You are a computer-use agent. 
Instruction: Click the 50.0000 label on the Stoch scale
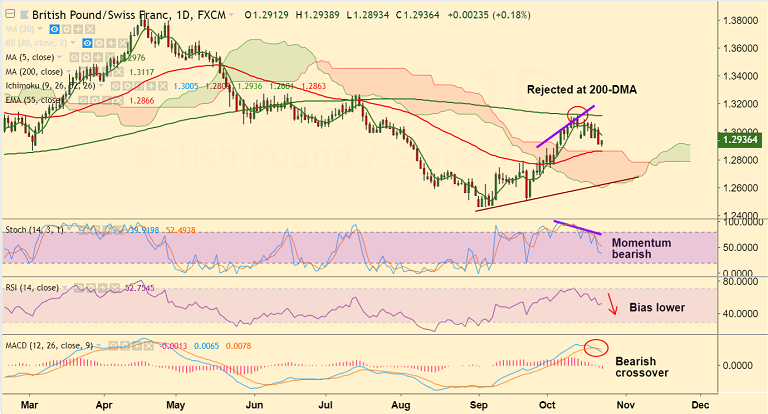tap(743, 247)
